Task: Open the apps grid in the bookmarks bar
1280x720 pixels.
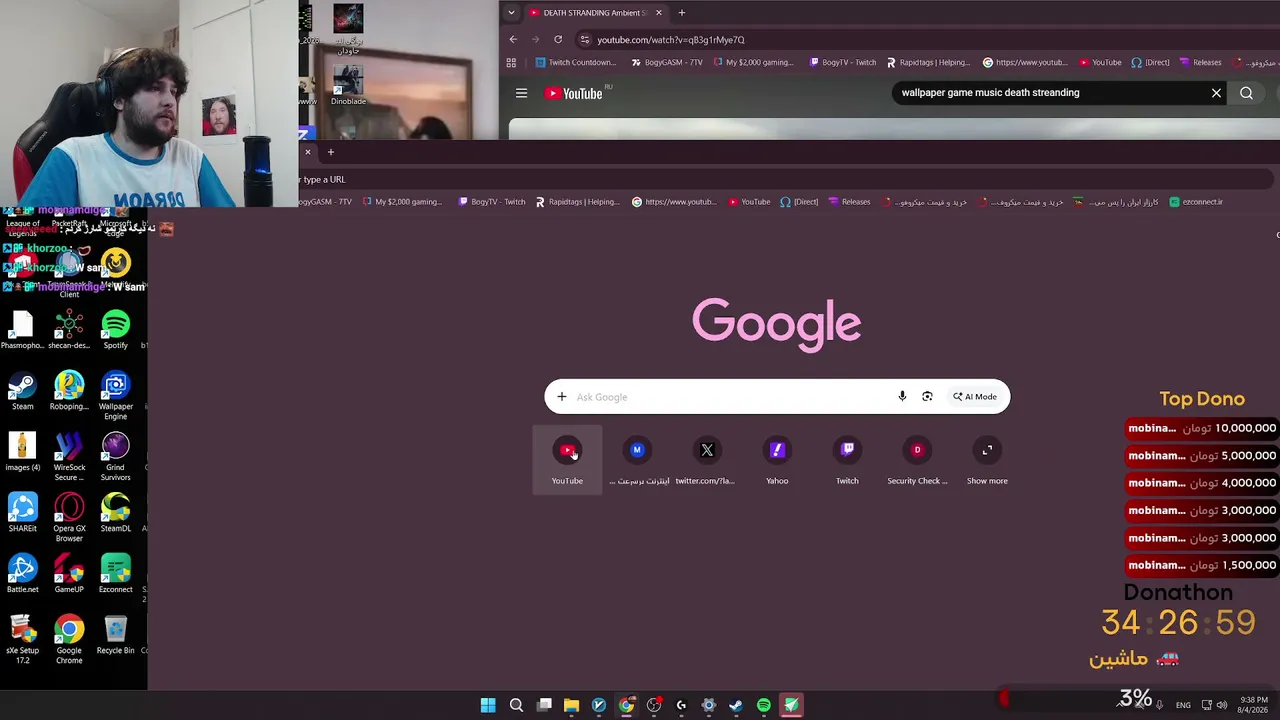Action: [x=511, y=63]
